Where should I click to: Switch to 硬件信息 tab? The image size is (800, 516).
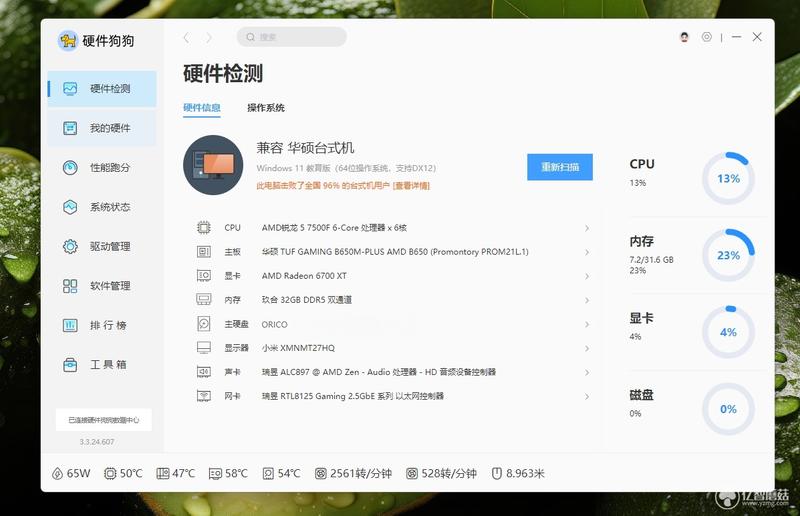click(202, 108)
